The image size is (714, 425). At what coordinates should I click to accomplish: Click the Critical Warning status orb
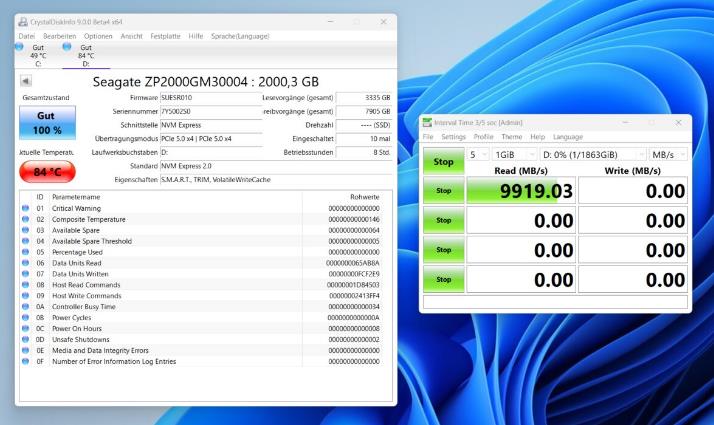pos(25,208)
